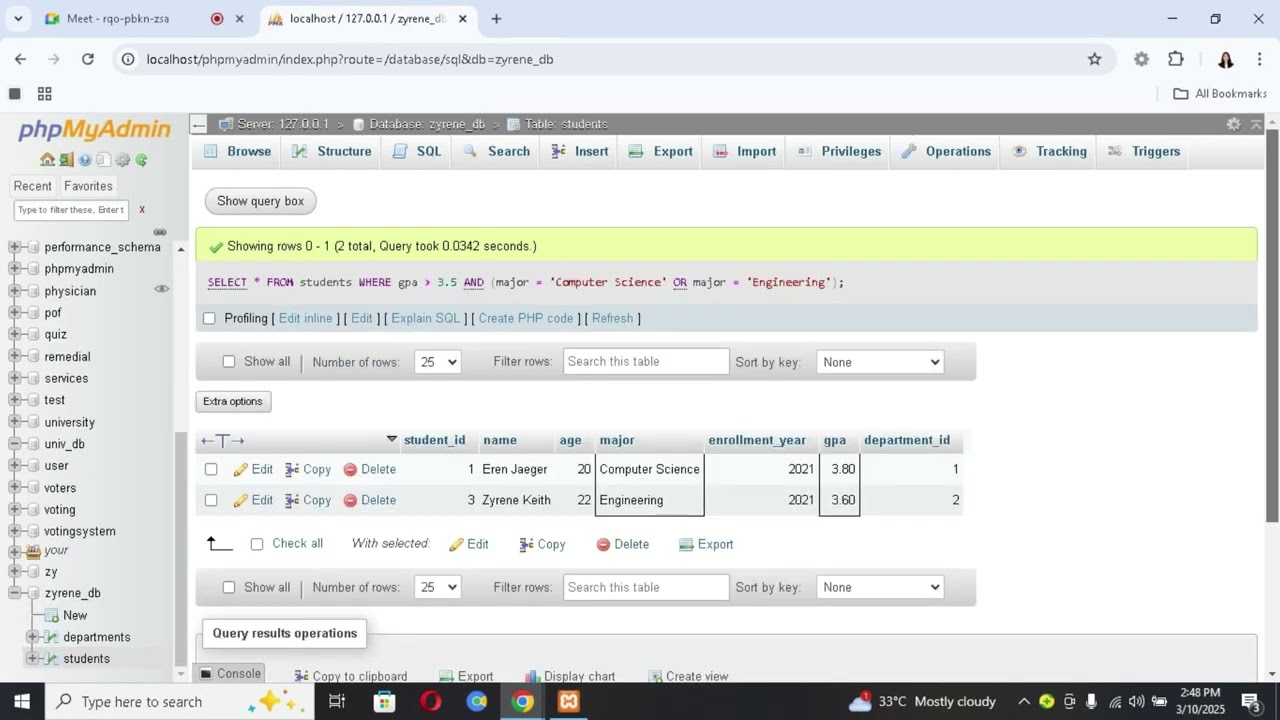Click the Explain SQL link
The height and width of the screenshot is (720, 1280).
[426, 319]
